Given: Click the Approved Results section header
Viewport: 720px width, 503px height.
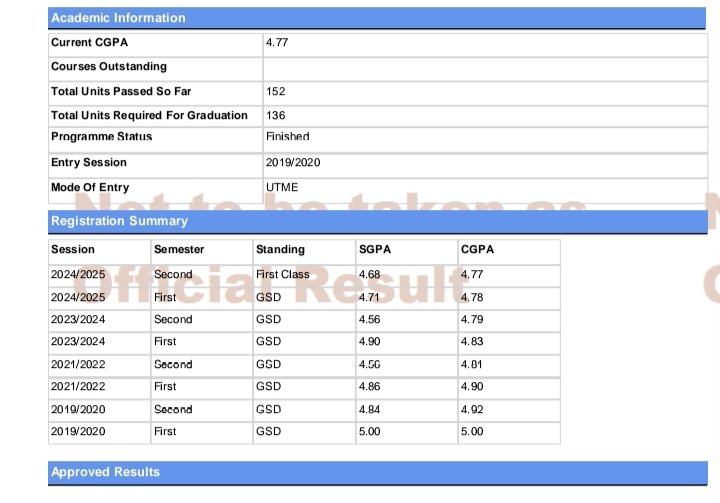Looking at the screenshot, I should tap(378, 473).
